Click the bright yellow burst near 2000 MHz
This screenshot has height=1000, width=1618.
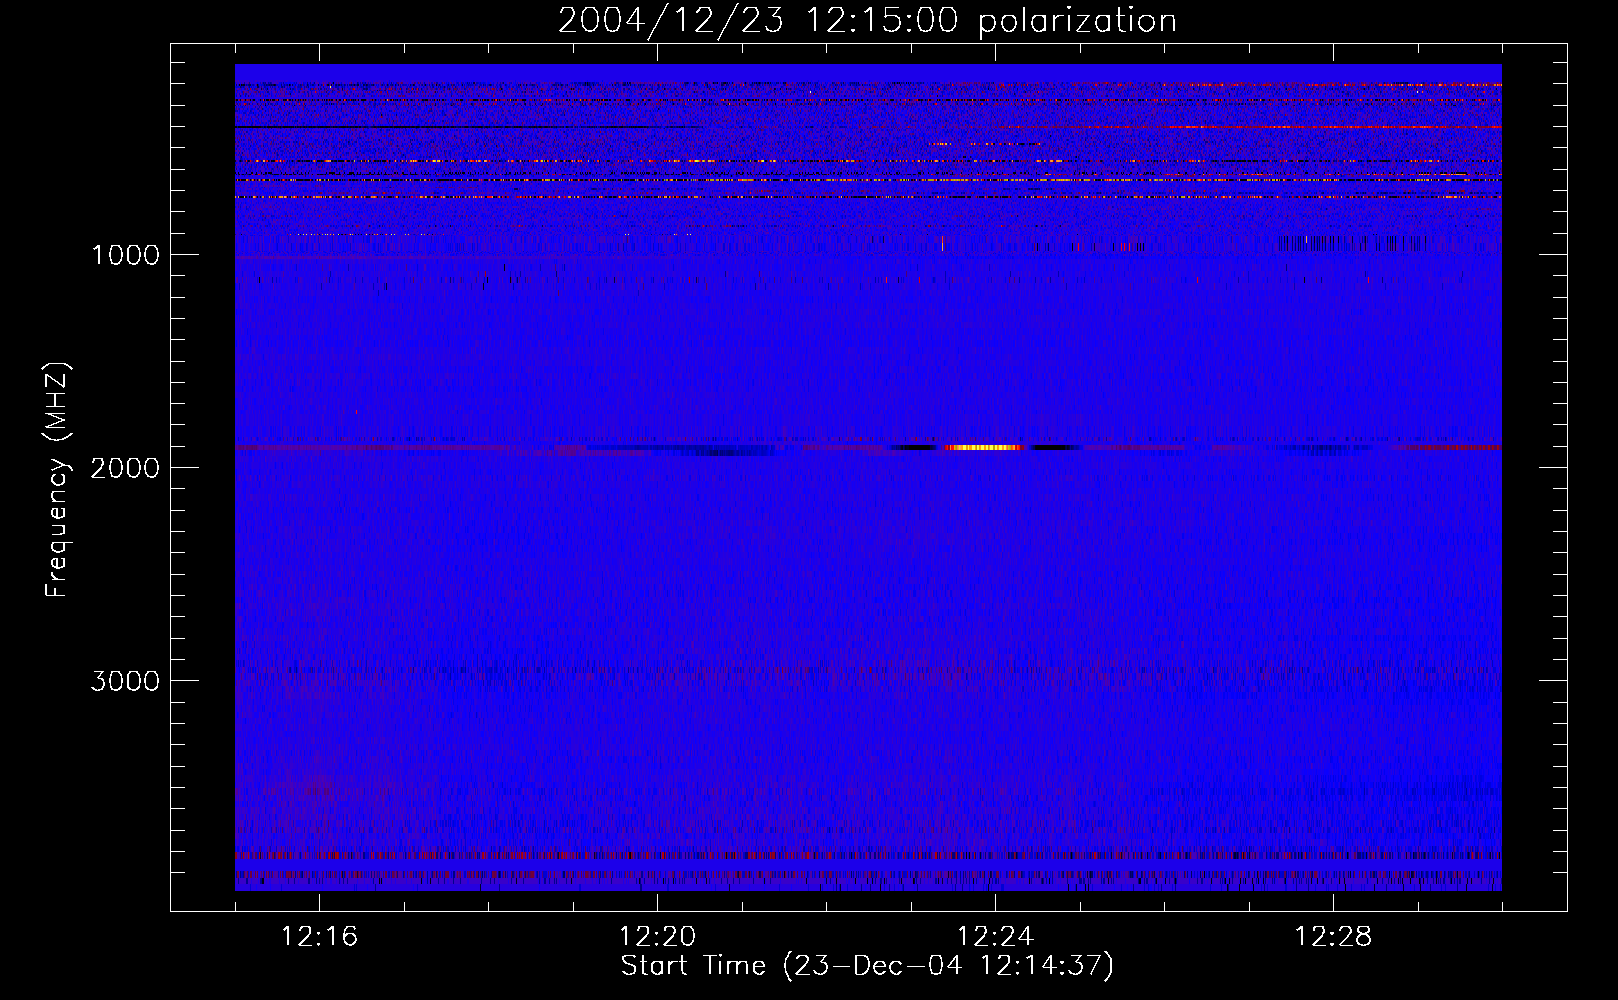(x=985, y=448)
